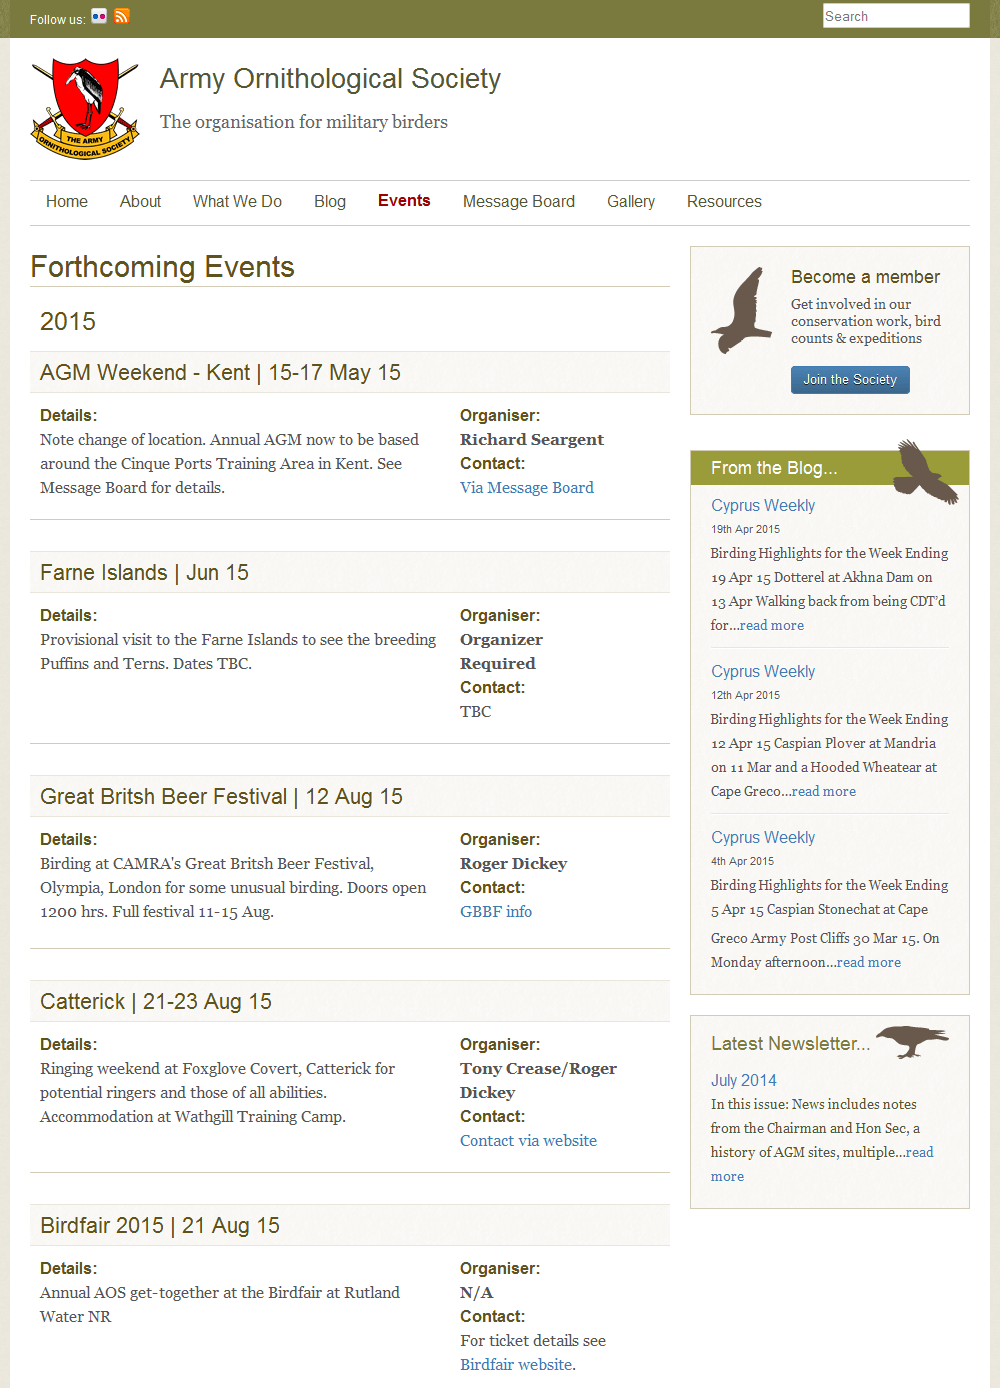Image resolution: width=1000 pixels, height=1388 pixels.
Task: Click the Contact via website link
Action: (528, 1141)
